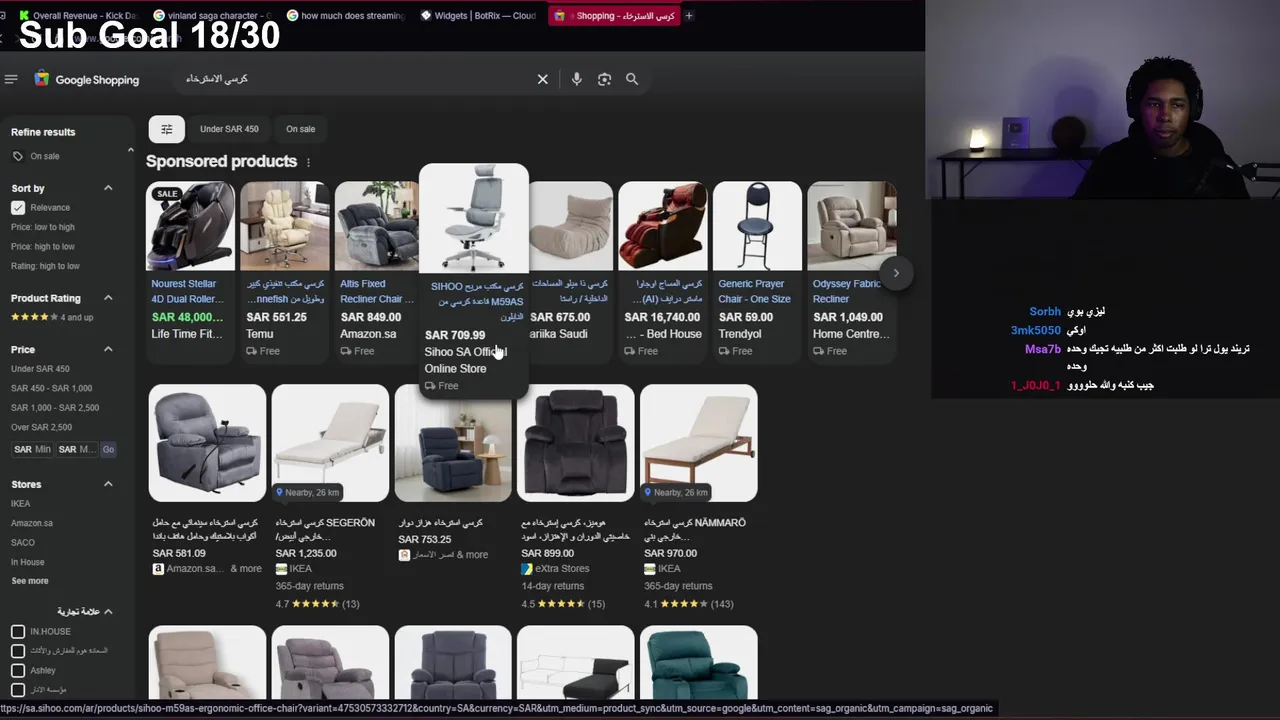Open the SIHOO M59AS ergonomic chair image

tap(474, 219)
